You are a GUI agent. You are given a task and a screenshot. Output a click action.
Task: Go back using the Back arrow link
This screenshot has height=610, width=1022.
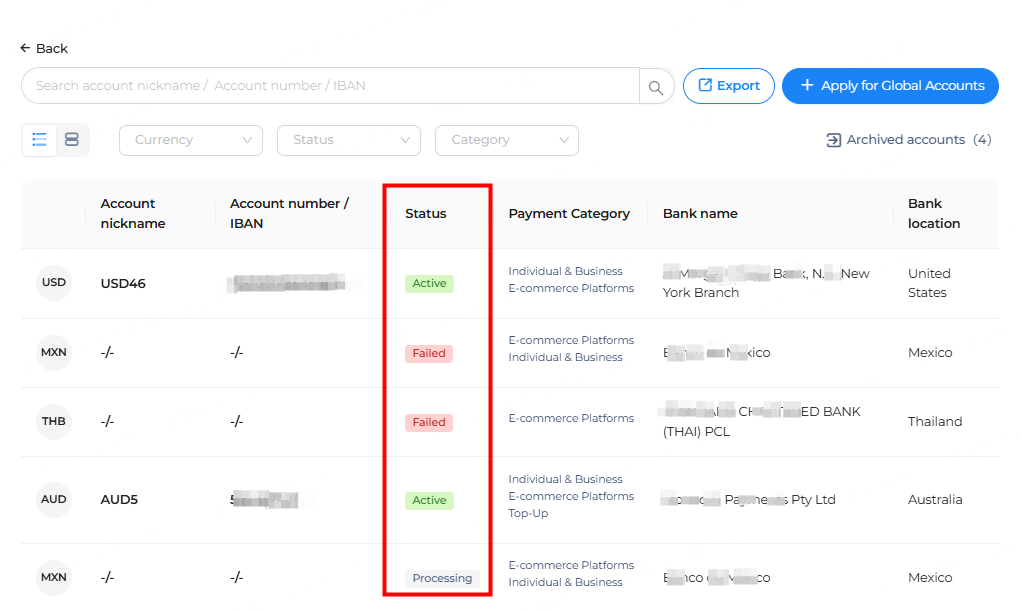[44, 48]
